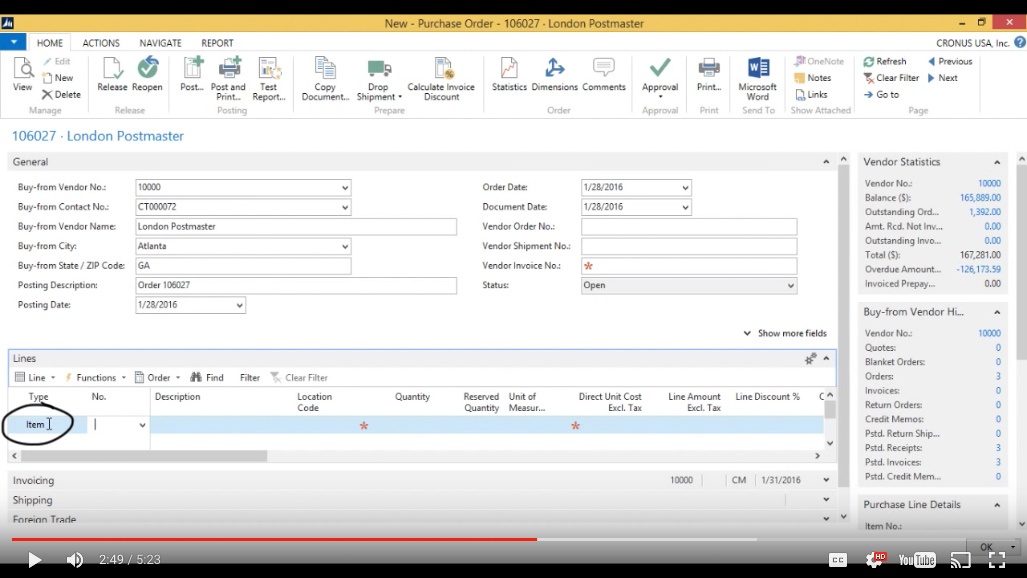Open Outstanding Orders 1,392.00 link
This screenshot has height=578, width=1027.
984,212
